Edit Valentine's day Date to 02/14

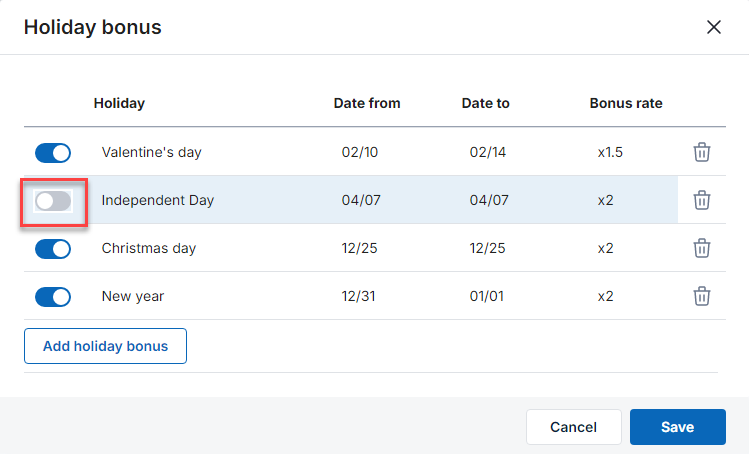click(488, 152)
